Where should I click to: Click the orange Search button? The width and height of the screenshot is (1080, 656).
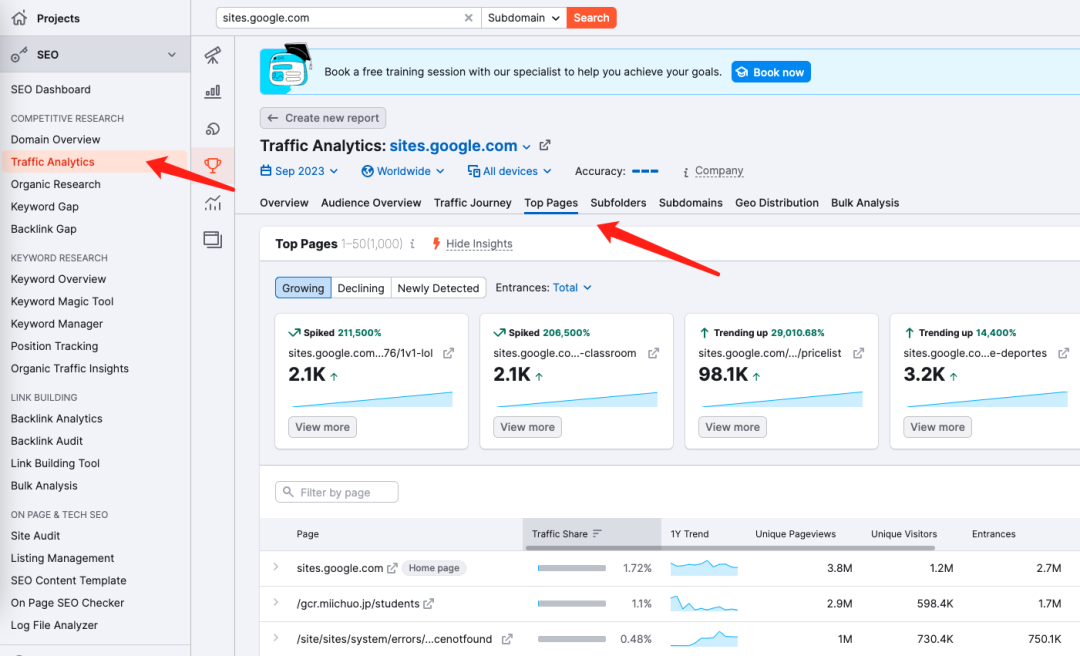[592, 18]
